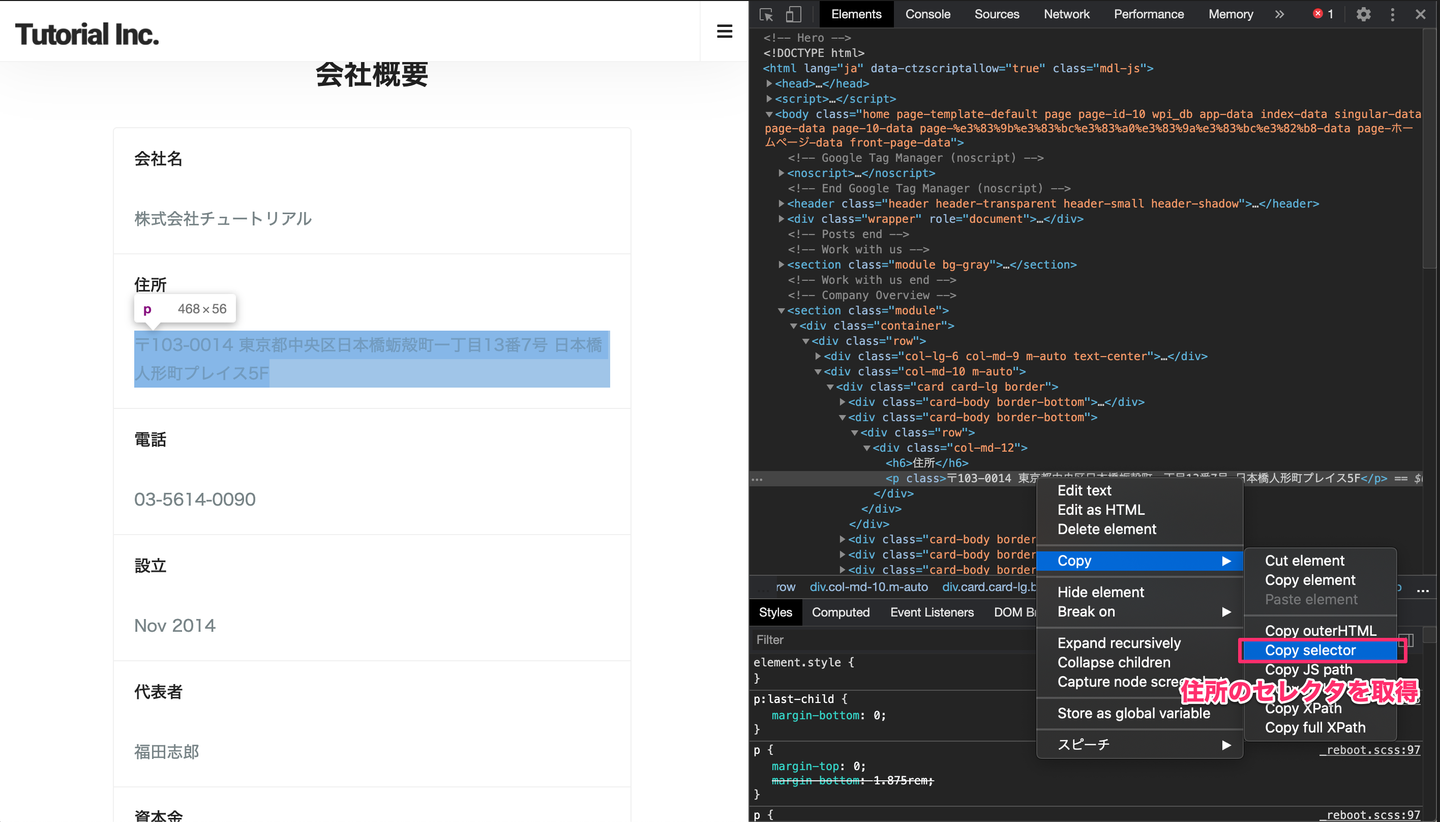Toggle the device toolbar icon
This screenshot has width=1440, height=822.
click(793, 14)
